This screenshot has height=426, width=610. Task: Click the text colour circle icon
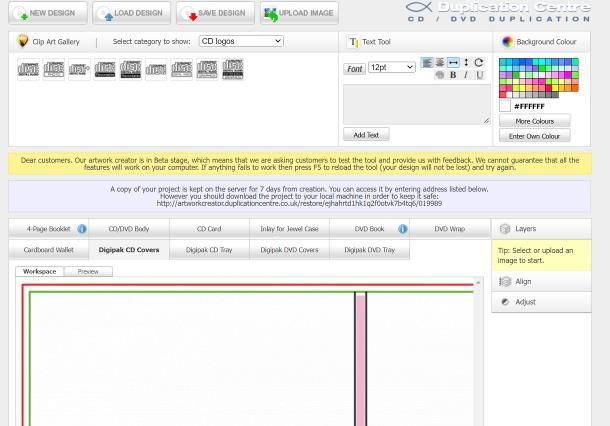click(440, 75)
